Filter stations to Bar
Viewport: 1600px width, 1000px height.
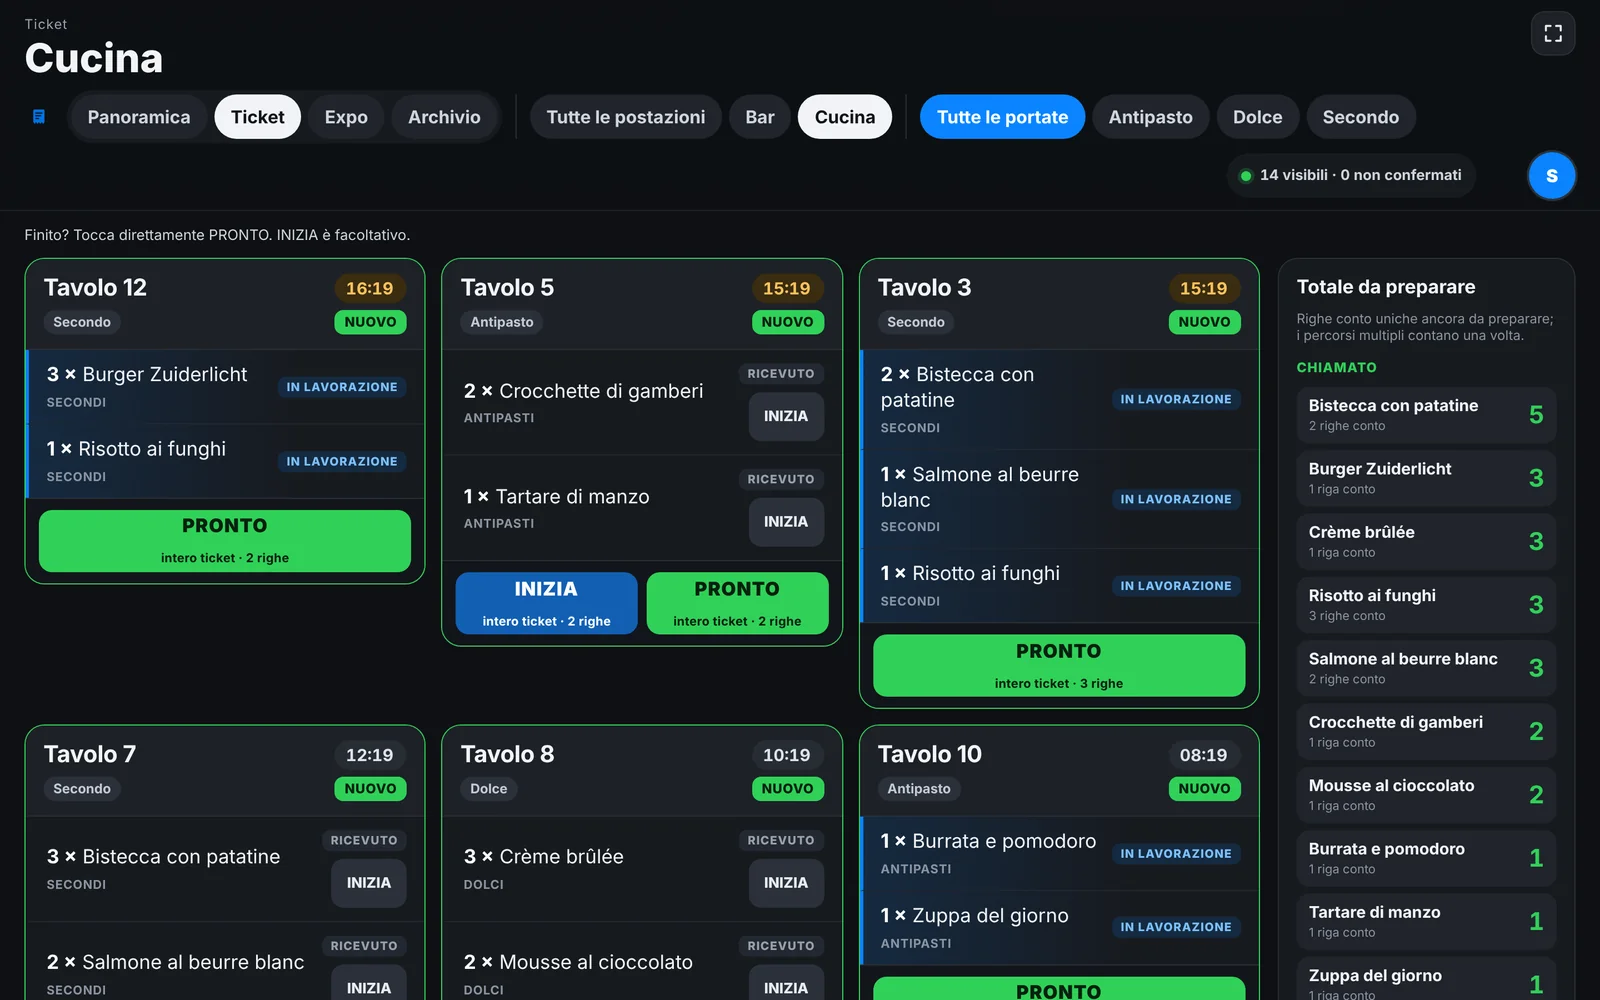click(760, 117)
